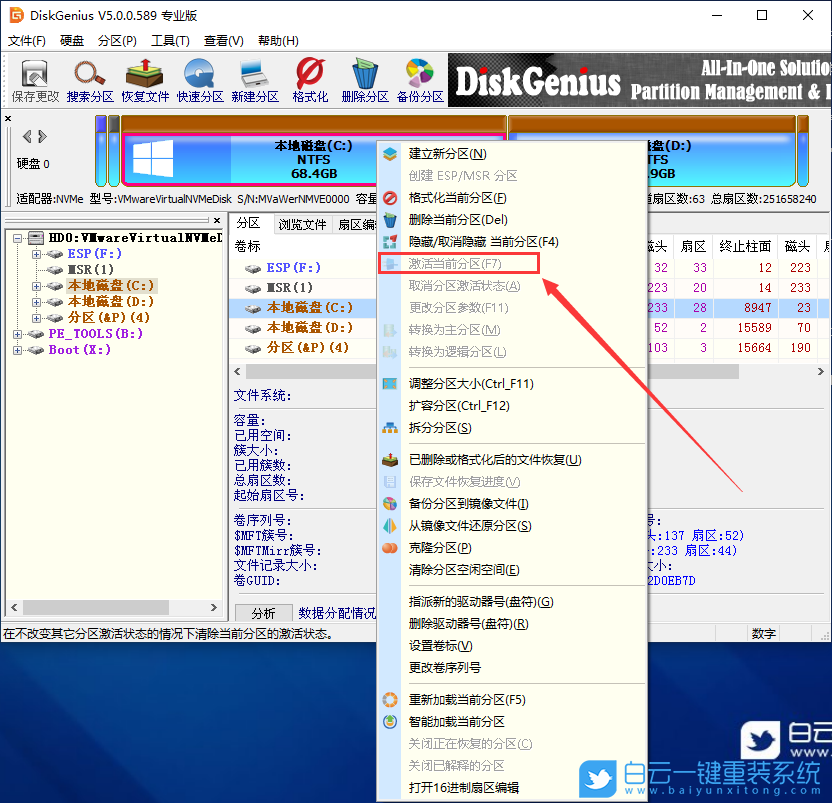Select the 新建分区 new partition icon
Screen dimensions: 832x803
tap(255, 80)
